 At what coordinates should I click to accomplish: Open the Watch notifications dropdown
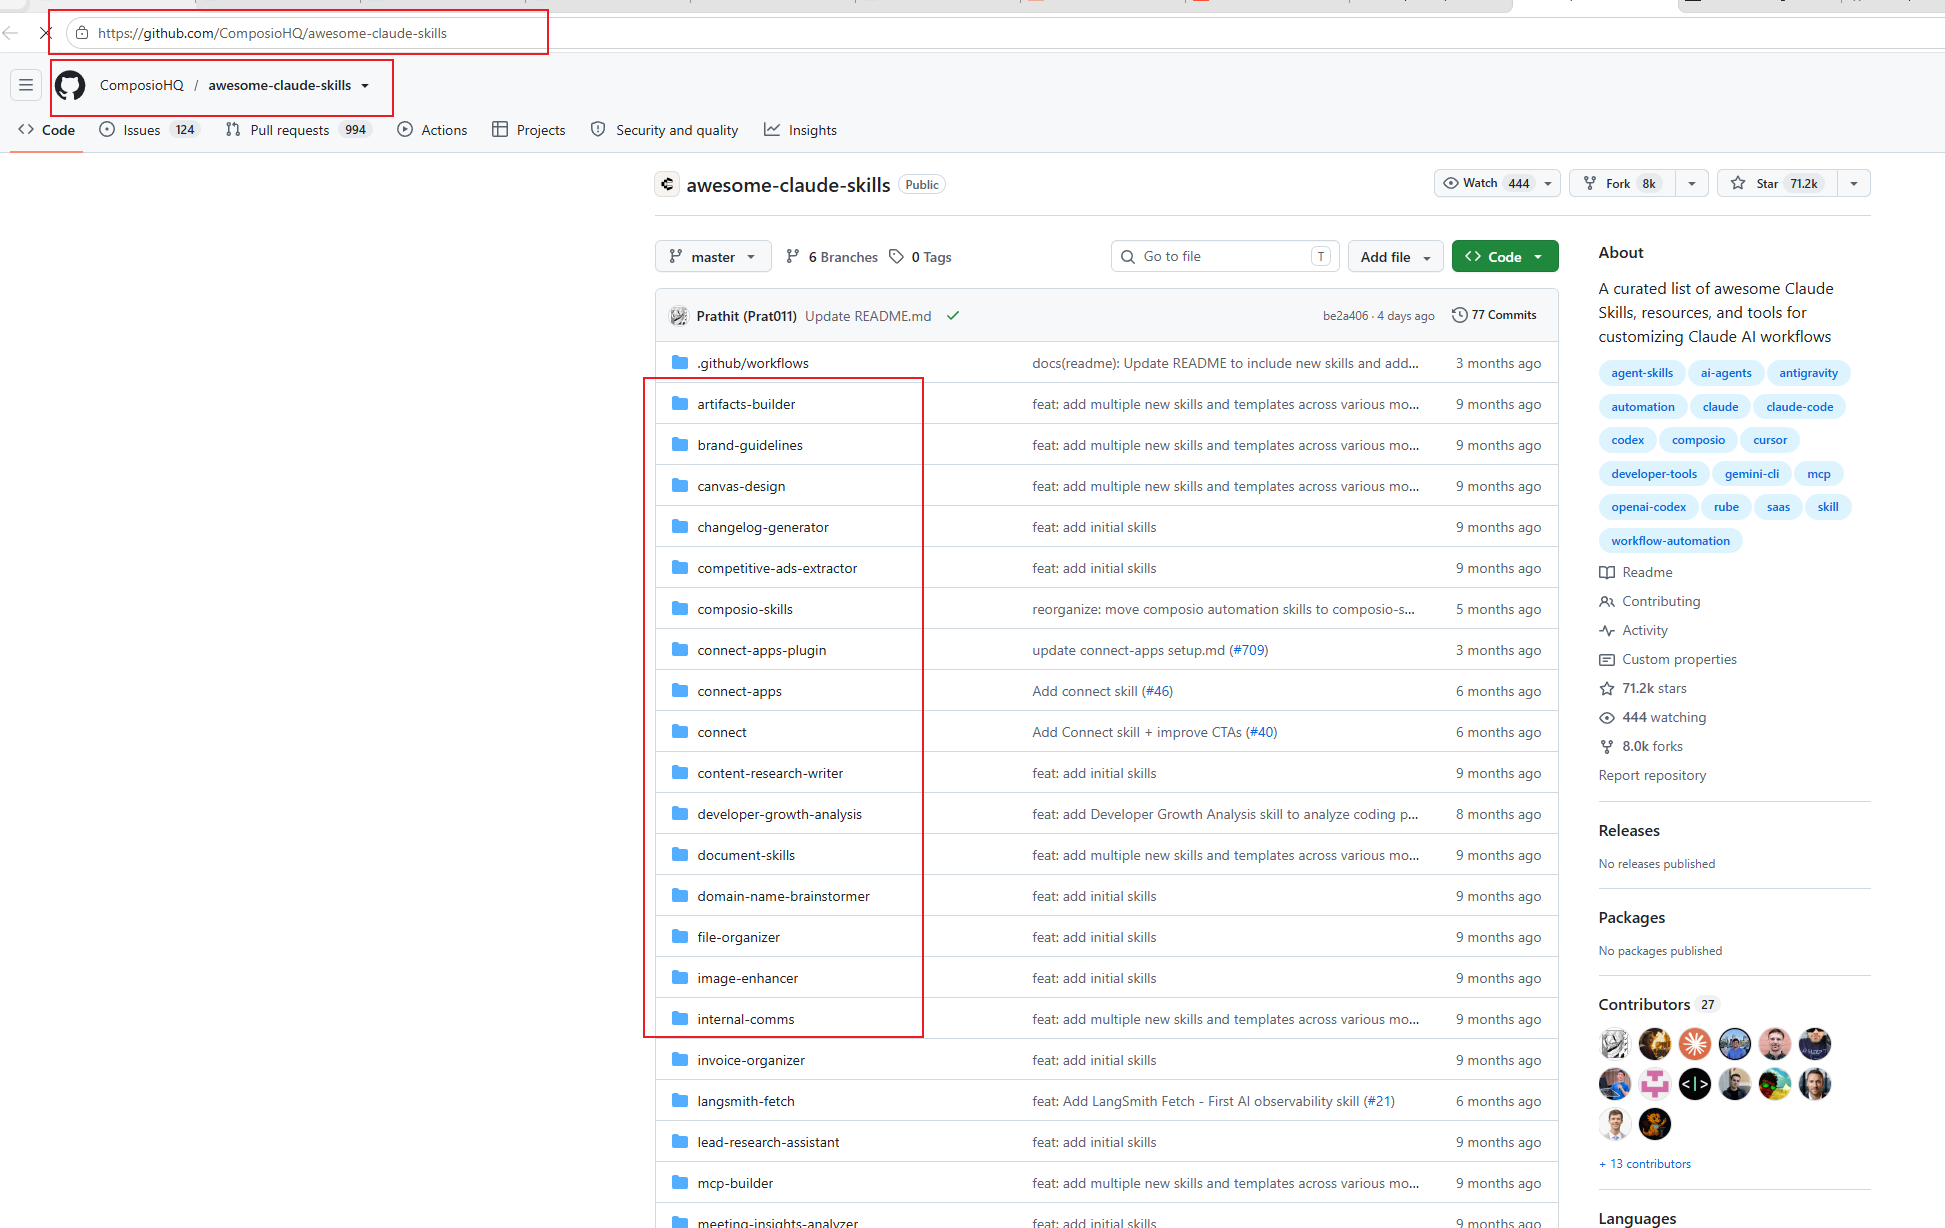[x=1496, y=183]
